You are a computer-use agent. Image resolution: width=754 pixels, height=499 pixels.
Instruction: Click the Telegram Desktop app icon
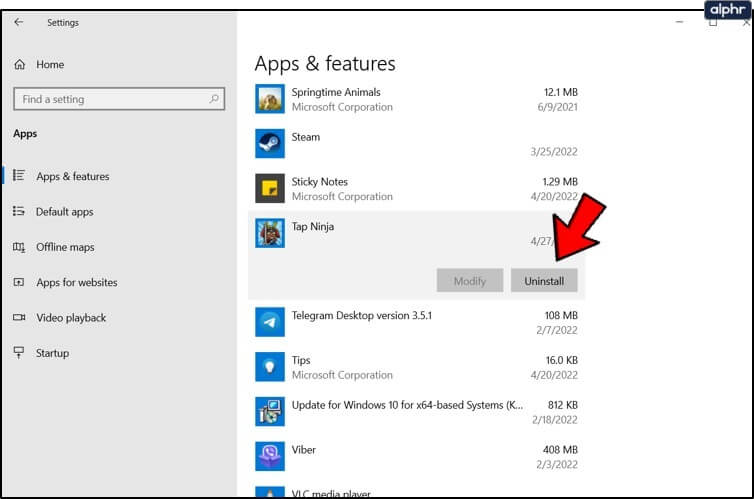pyautogui.click(x=270, y=322)
